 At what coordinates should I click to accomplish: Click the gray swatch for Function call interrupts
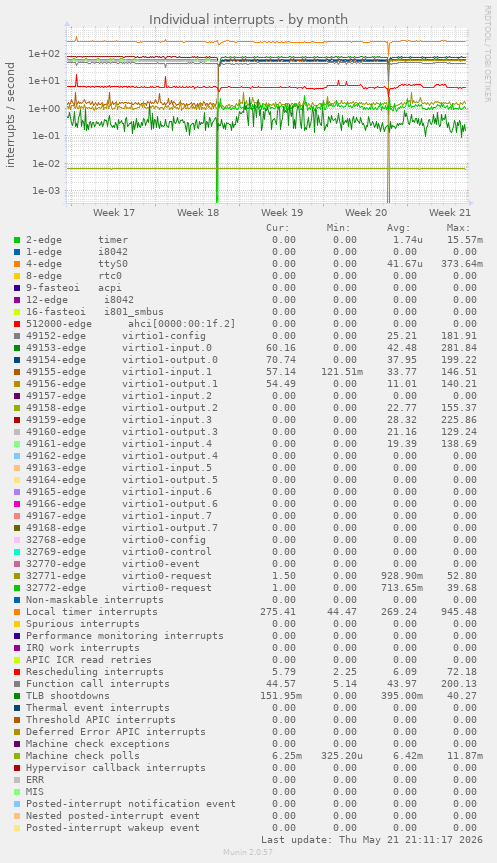[17, 684]
